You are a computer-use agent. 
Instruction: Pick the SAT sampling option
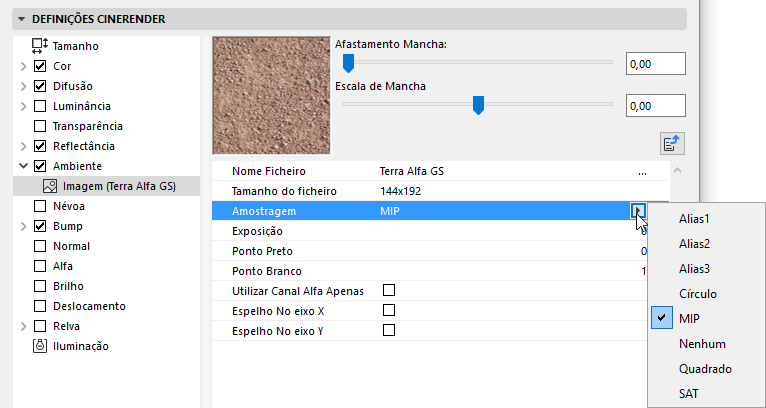689,394
